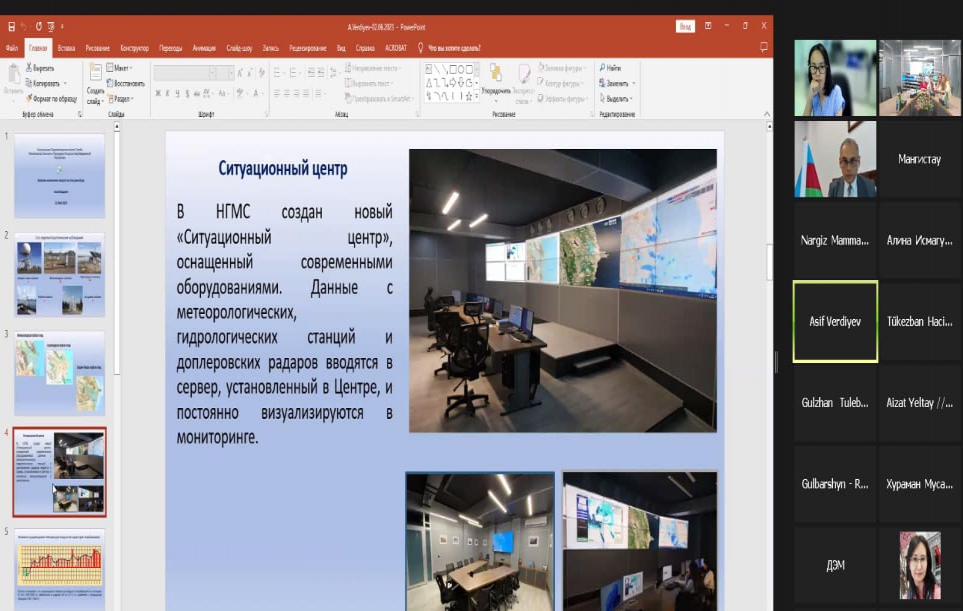Collapse the ribbon with the chevron

(x=766, y=114)
